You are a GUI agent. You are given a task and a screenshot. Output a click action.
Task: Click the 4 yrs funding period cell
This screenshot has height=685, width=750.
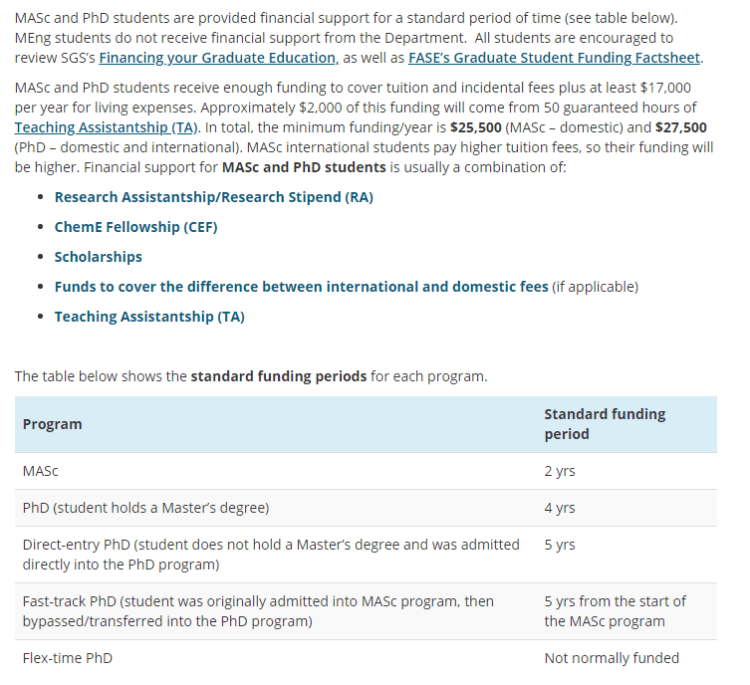pyautogui.click(x=559, y=508)
